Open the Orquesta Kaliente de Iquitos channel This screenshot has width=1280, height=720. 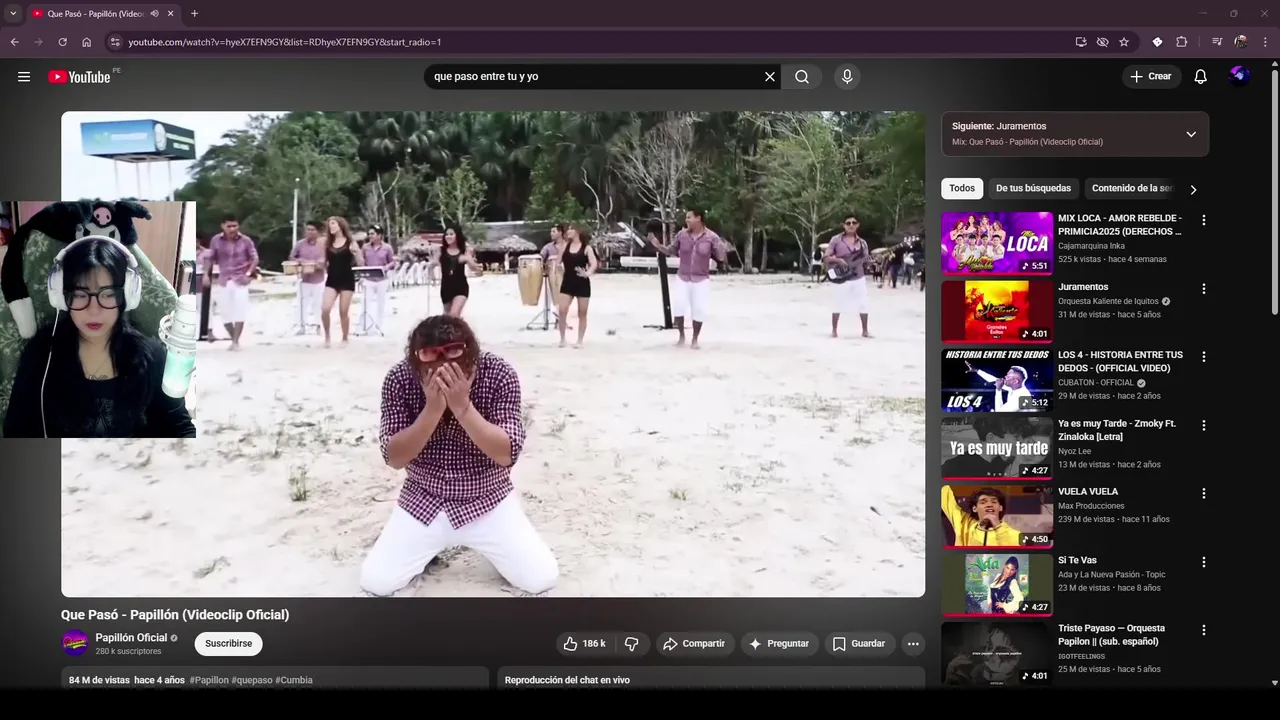click(x=1108, y=301)
